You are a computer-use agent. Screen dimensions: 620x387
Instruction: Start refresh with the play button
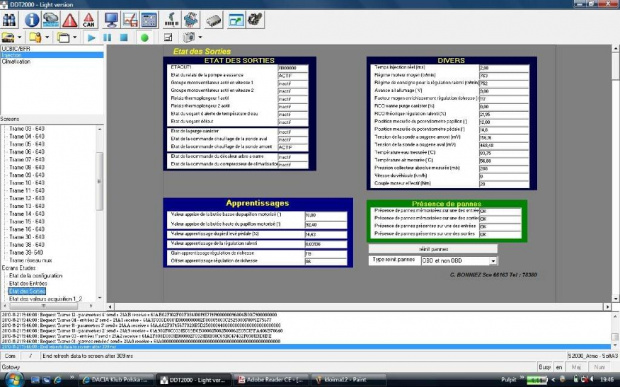click(x=91, y=38)
